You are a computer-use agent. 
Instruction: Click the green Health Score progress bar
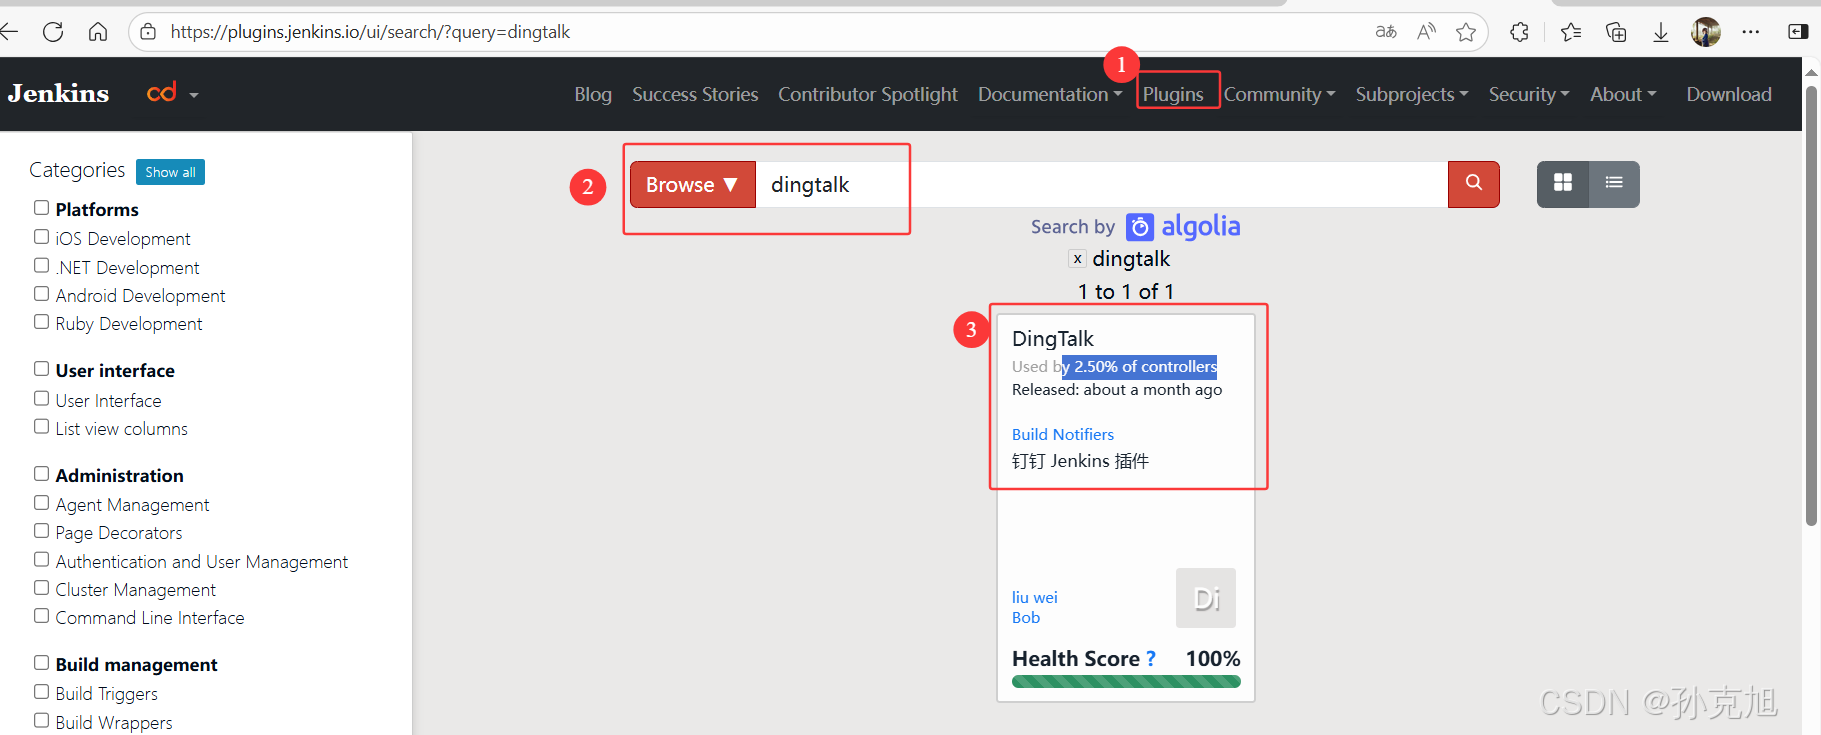pyautogui.click(x=1126, y=681)
